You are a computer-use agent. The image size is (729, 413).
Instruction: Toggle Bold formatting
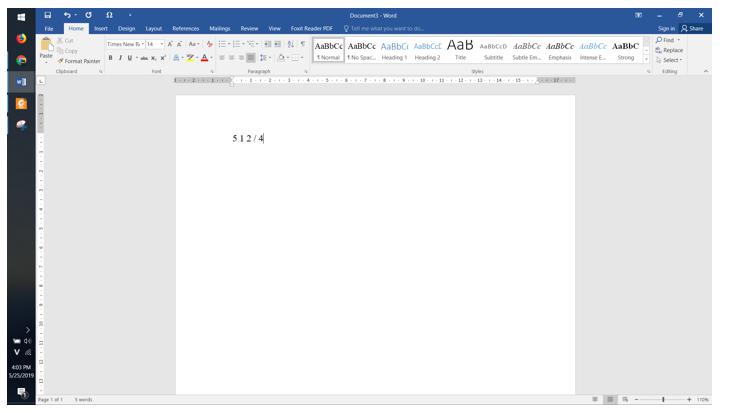[x=111, y=58]
